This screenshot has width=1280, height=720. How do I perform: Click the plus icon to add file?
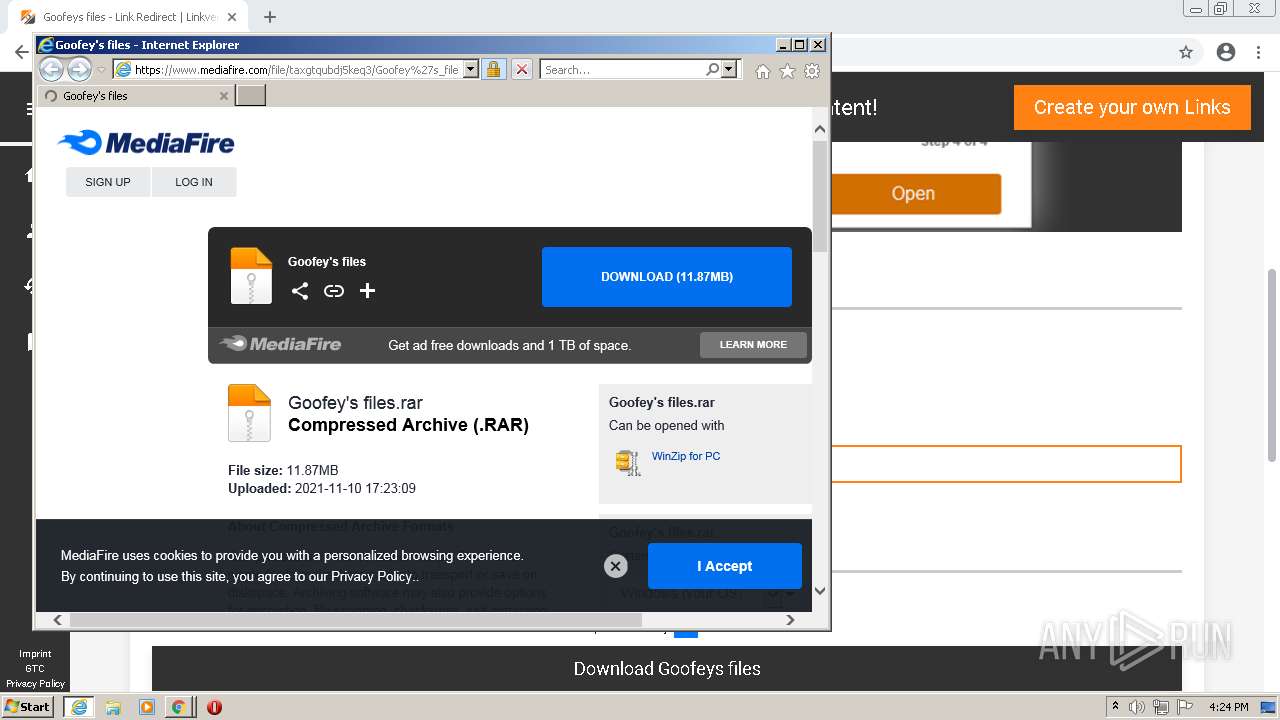point(367,291)
